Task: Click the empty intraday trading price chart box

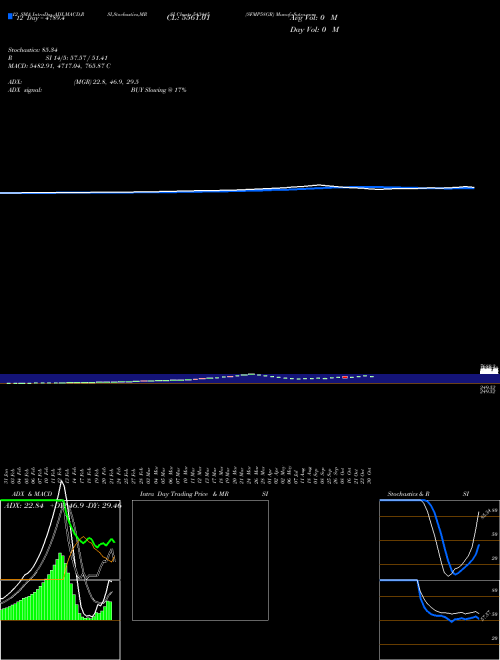Action: click(200, 560)
